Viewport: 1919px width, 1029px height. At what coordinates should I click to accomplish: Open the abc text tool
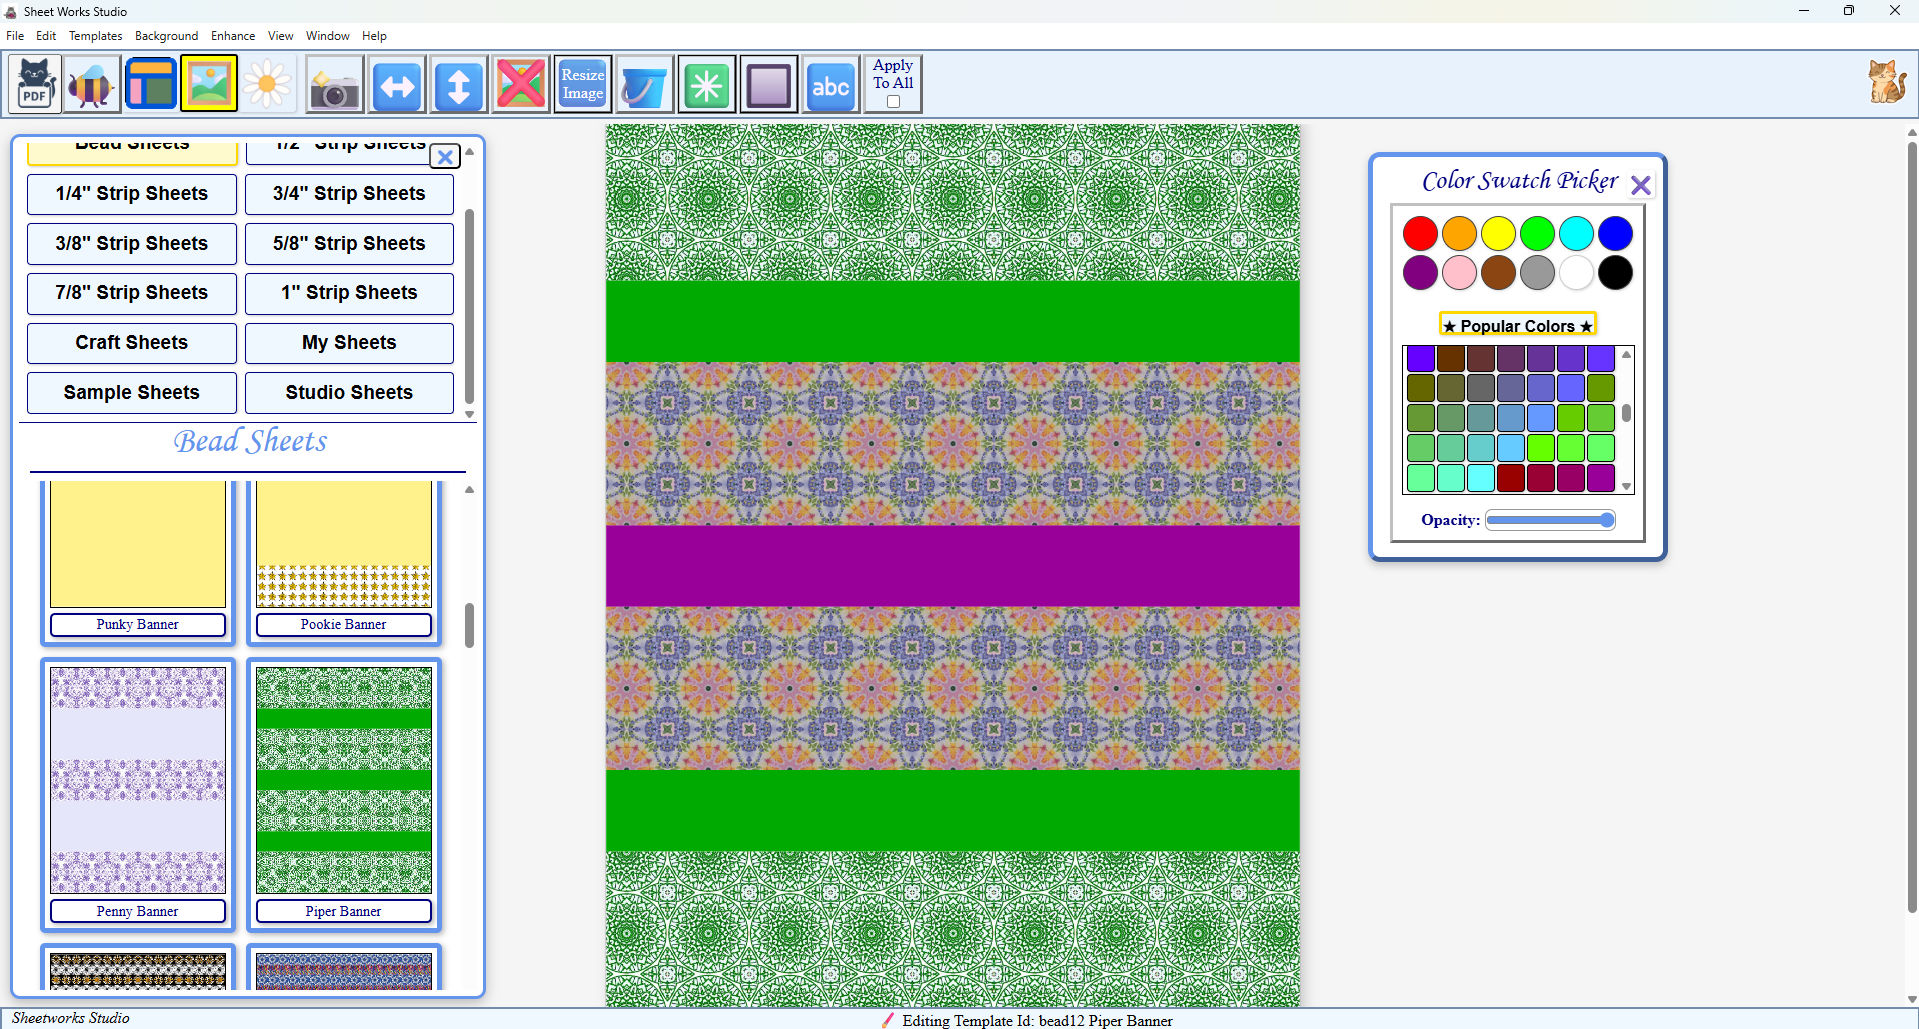[830, 83]
